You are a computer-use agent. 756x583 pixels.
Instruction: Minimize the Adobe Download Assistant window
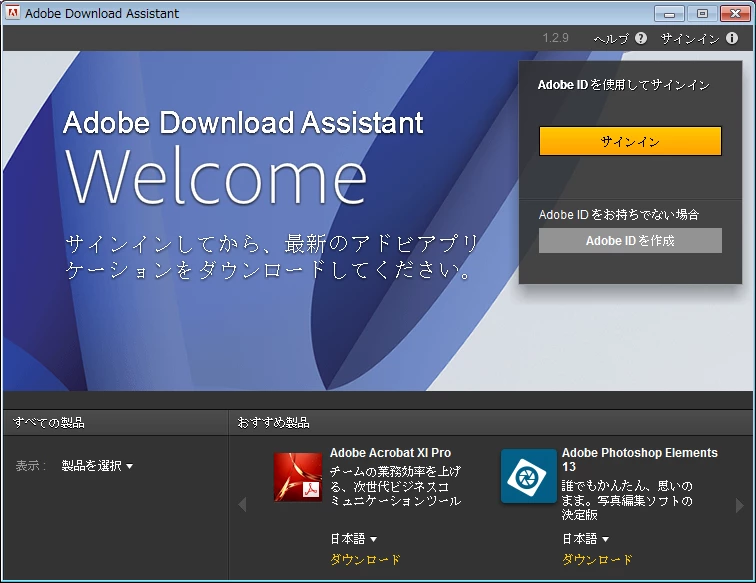669,14
